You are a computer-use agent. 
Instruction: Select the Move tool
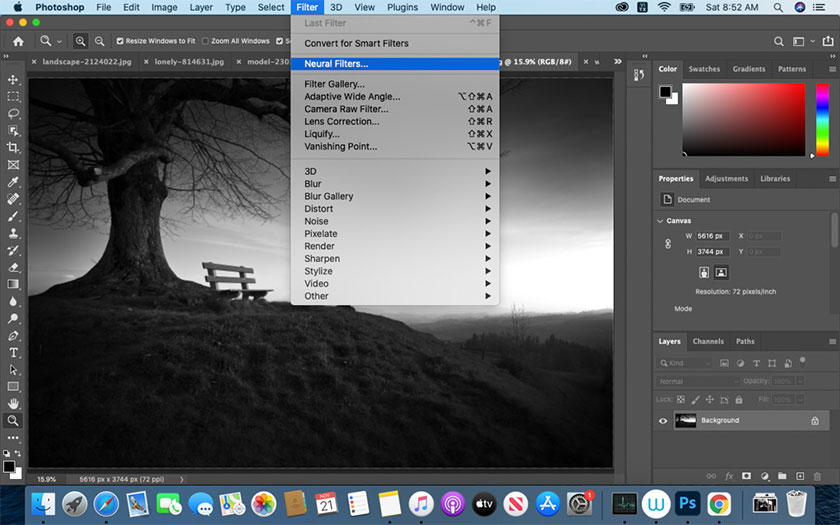coord(13,80)
